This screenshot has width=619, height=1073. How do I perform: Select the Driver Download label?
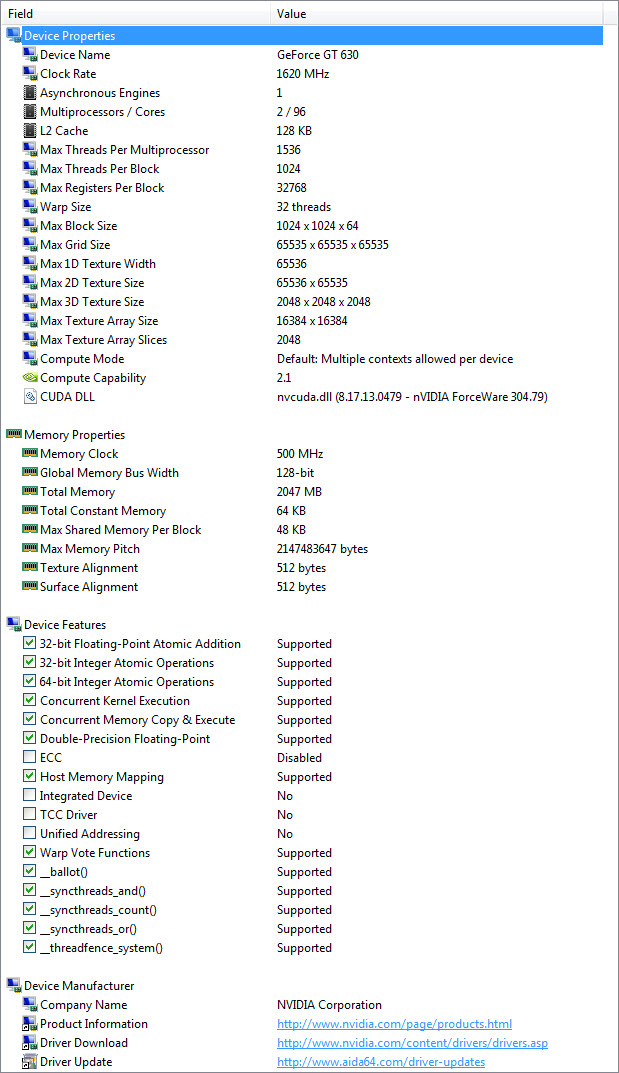[83, 1043]
